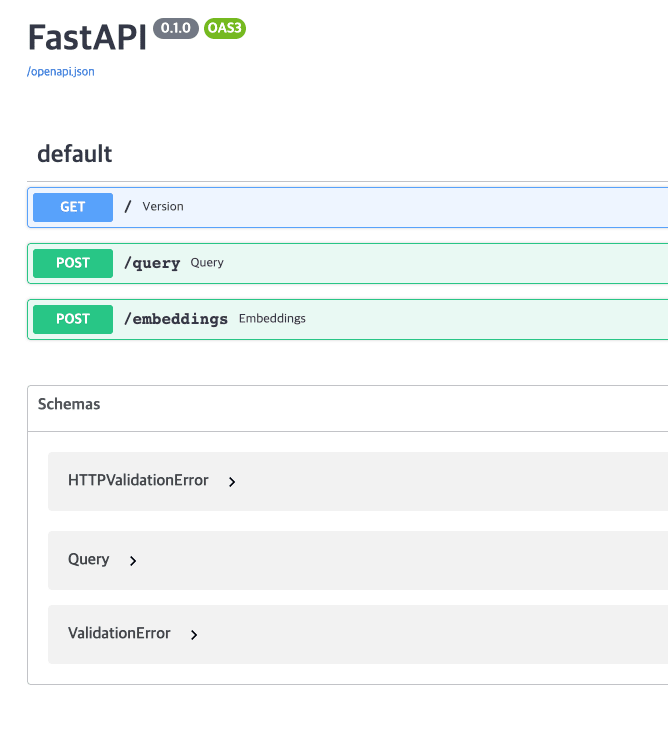Click the FastAPI title heading
668x736 pixels.
coord(87,37)
